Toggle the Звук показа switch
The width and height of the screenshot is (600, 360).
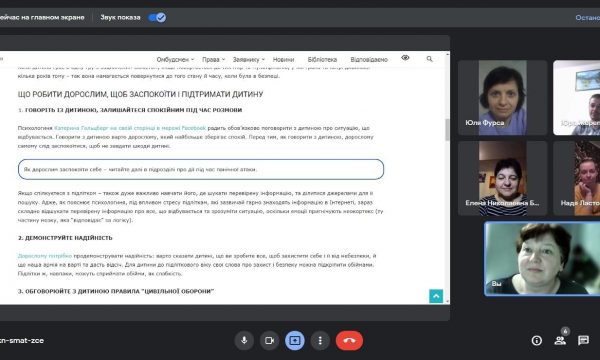(x=157, y=17)
